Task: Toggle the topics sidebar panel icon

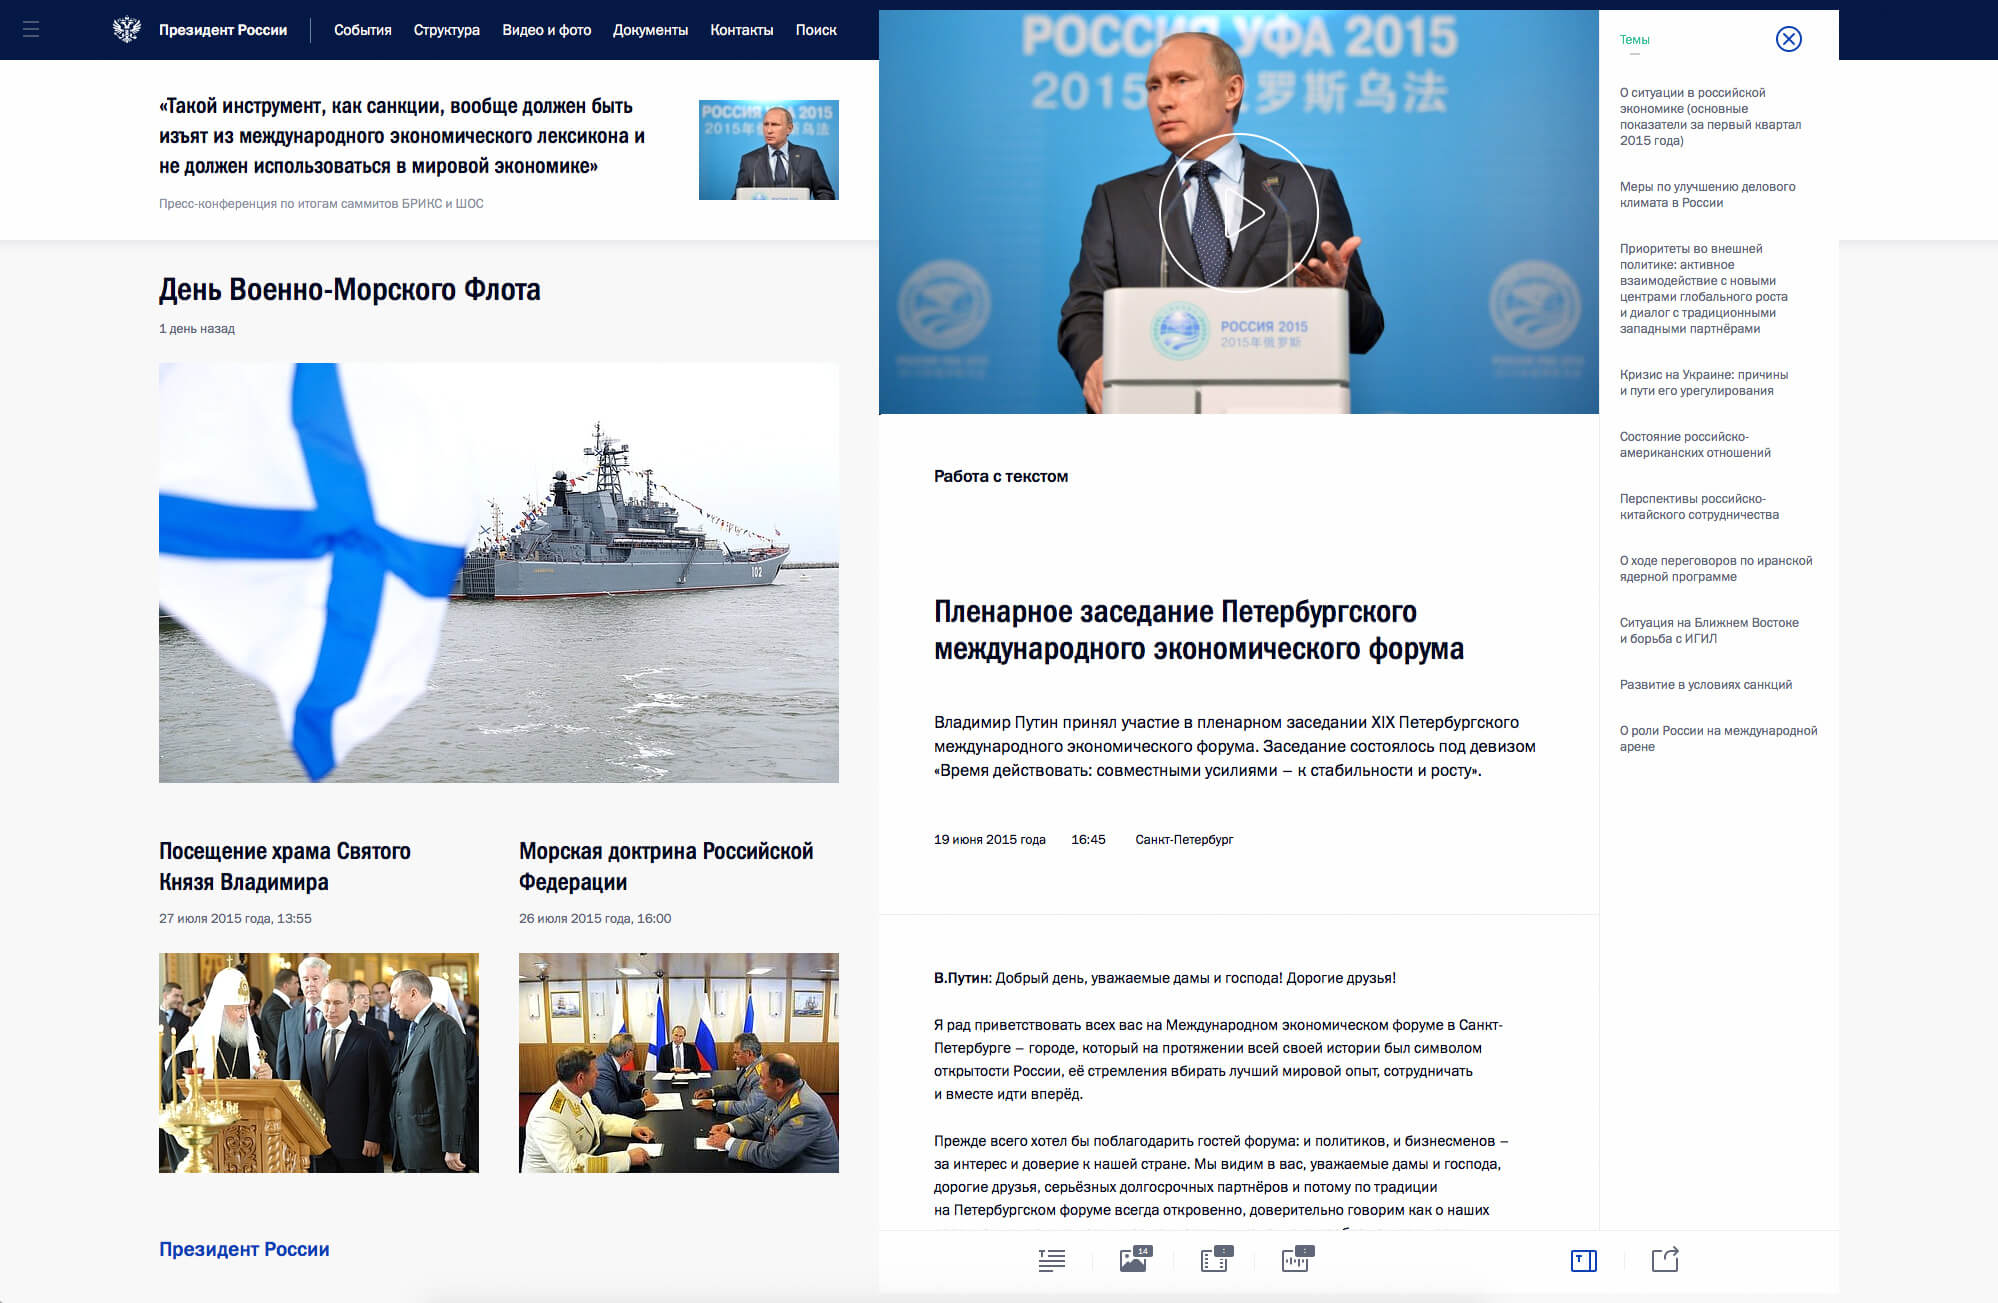Action: 1583,1260
